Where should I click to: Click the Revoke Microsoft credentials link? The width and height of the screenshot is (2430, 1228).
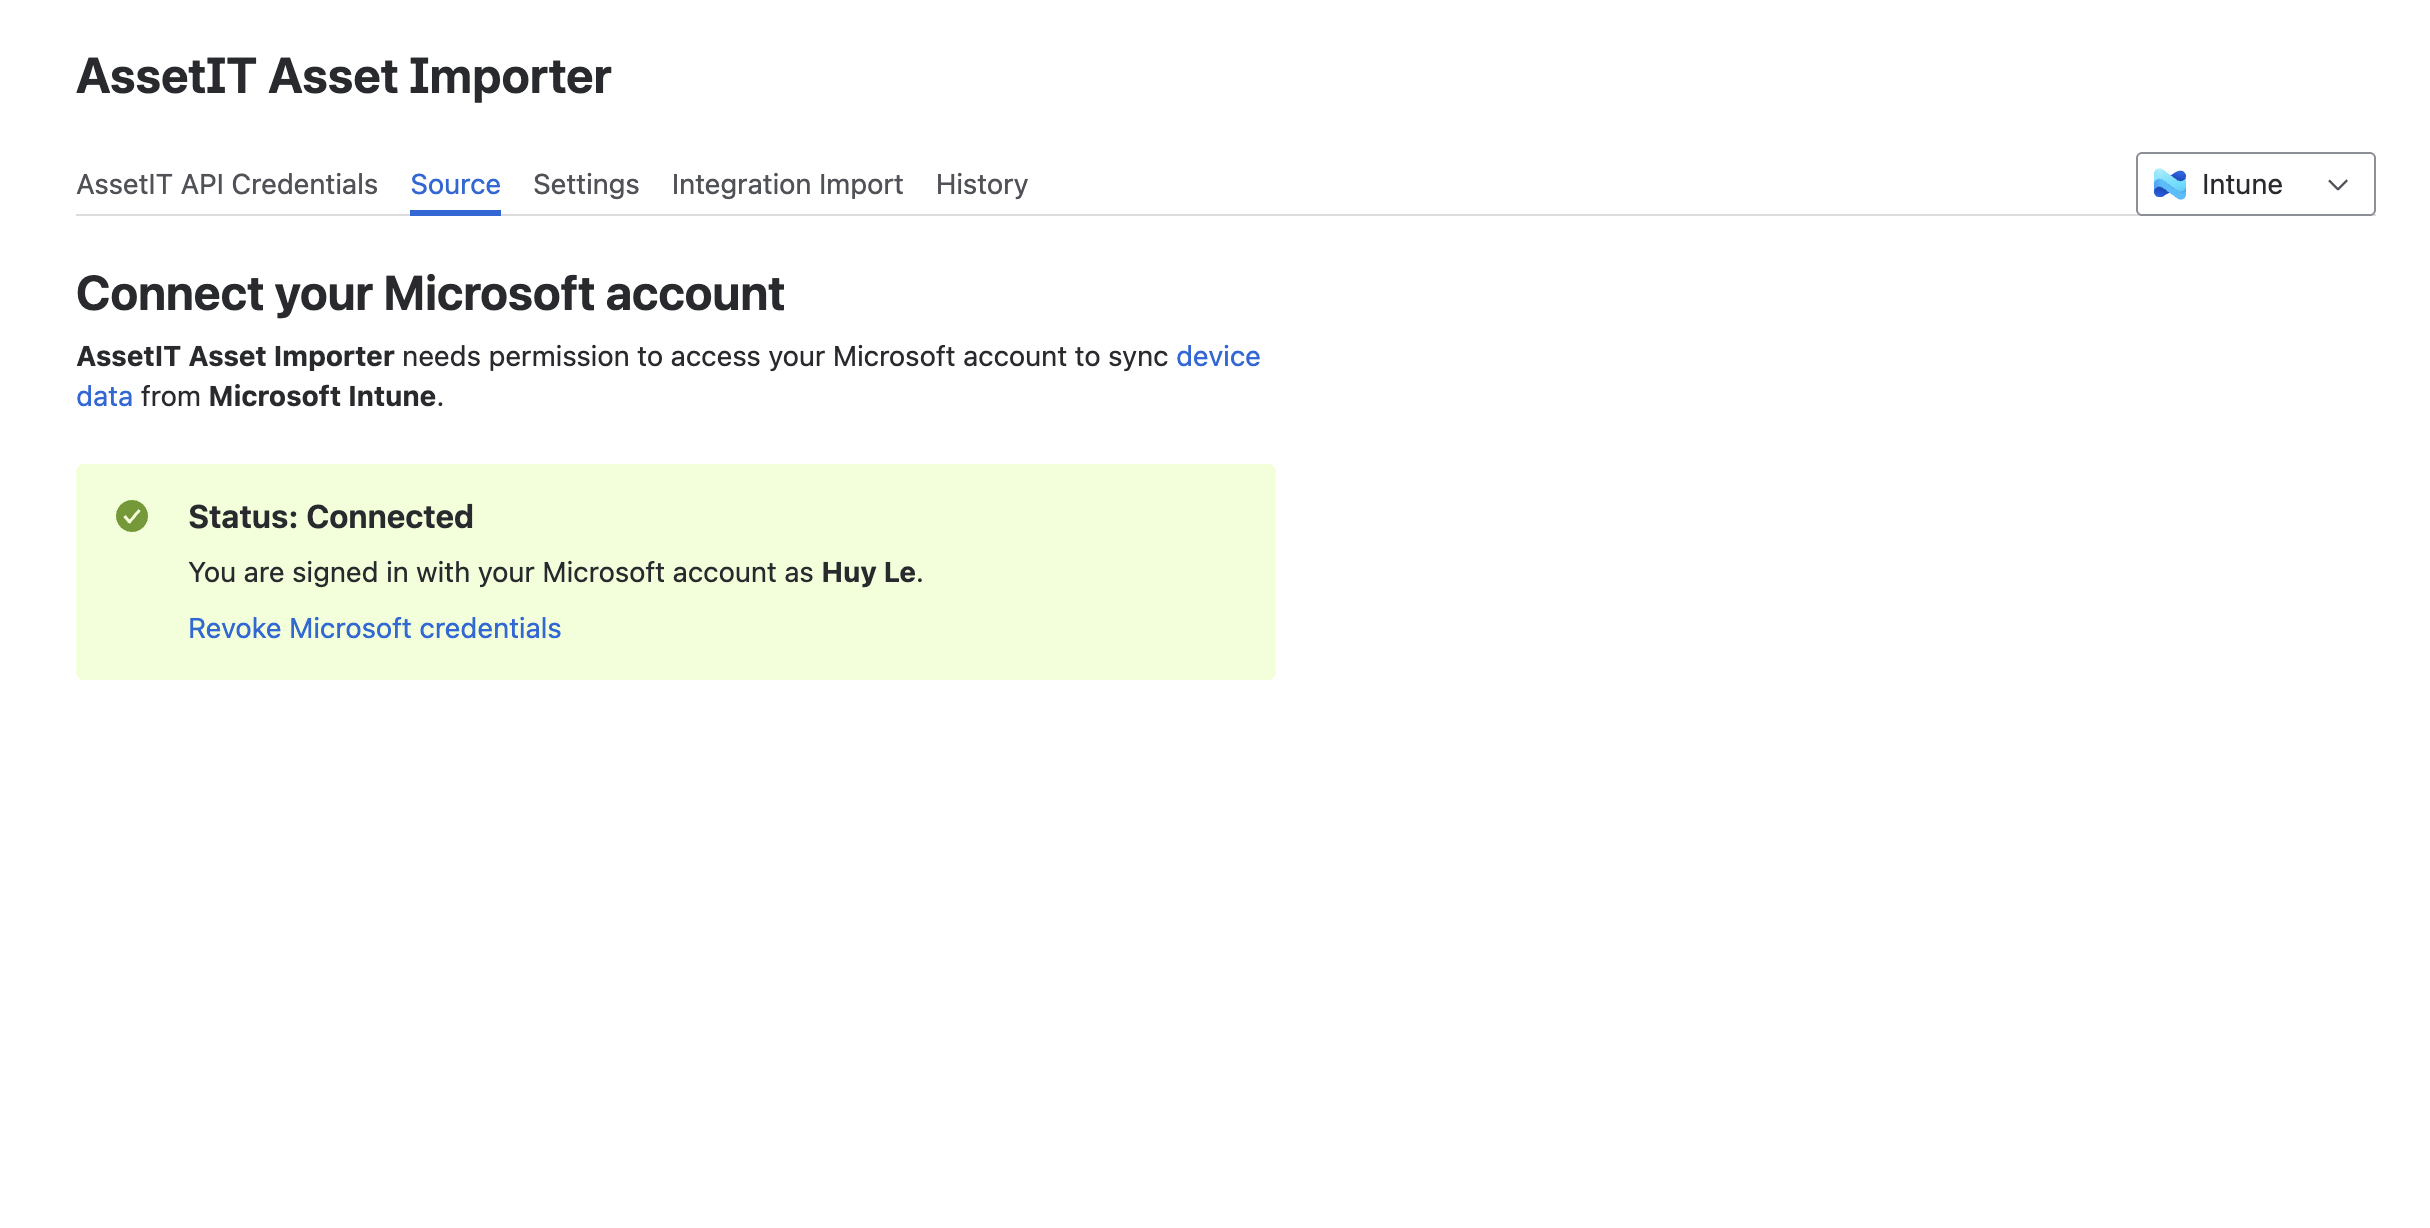tap(374, 628)
